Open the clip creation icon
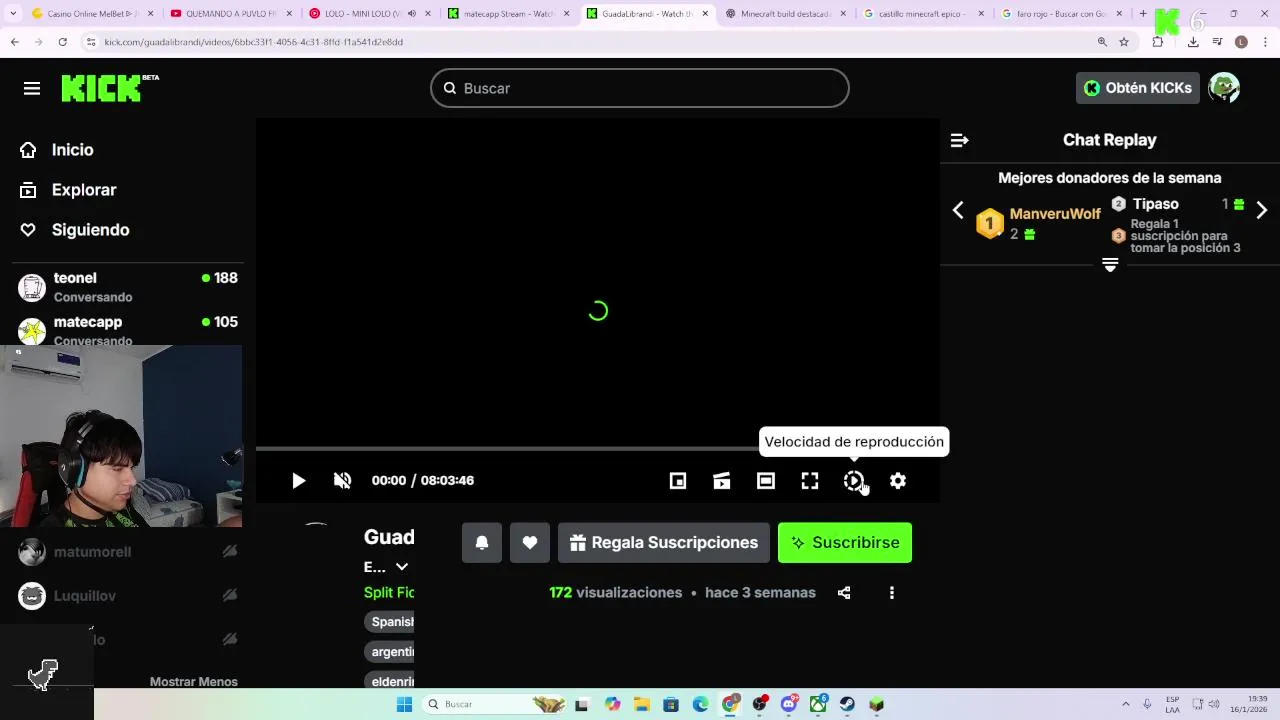The width and height of the screenshot is (1280, 720). pyautogui.click(x=722, y=481)
